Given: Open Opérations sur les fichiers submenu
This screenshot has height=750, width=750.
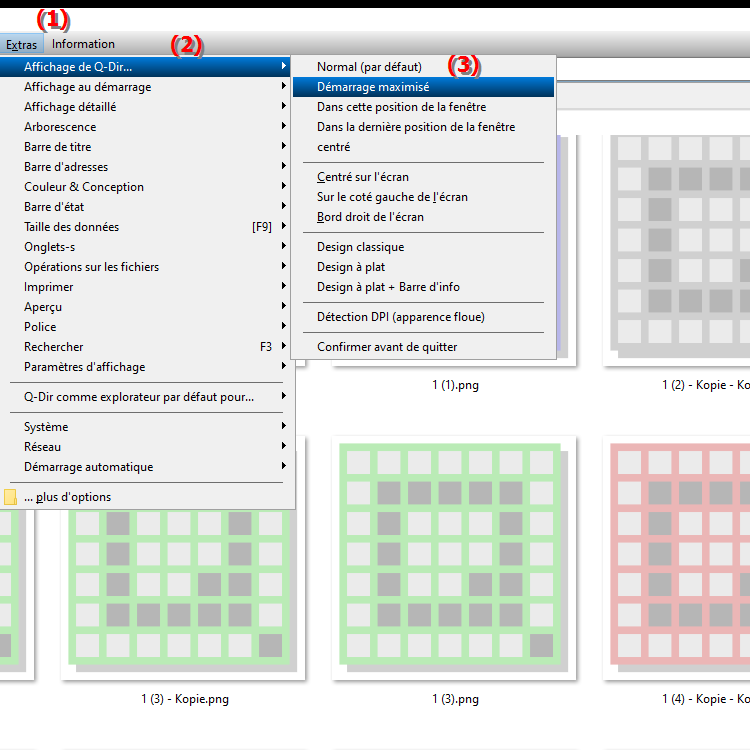Looking at the screenshot, I should (x=145, y=267).
